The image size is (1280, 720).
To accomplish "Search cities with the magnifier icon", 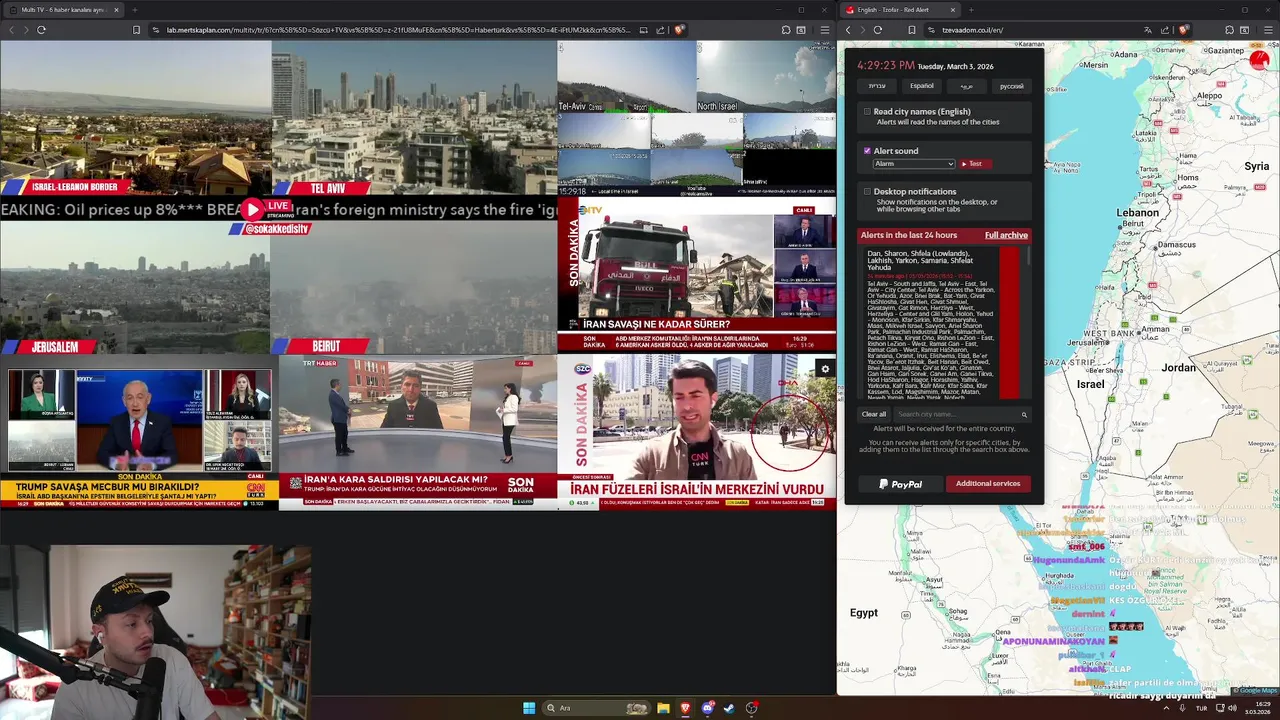I will point(1024,414).
